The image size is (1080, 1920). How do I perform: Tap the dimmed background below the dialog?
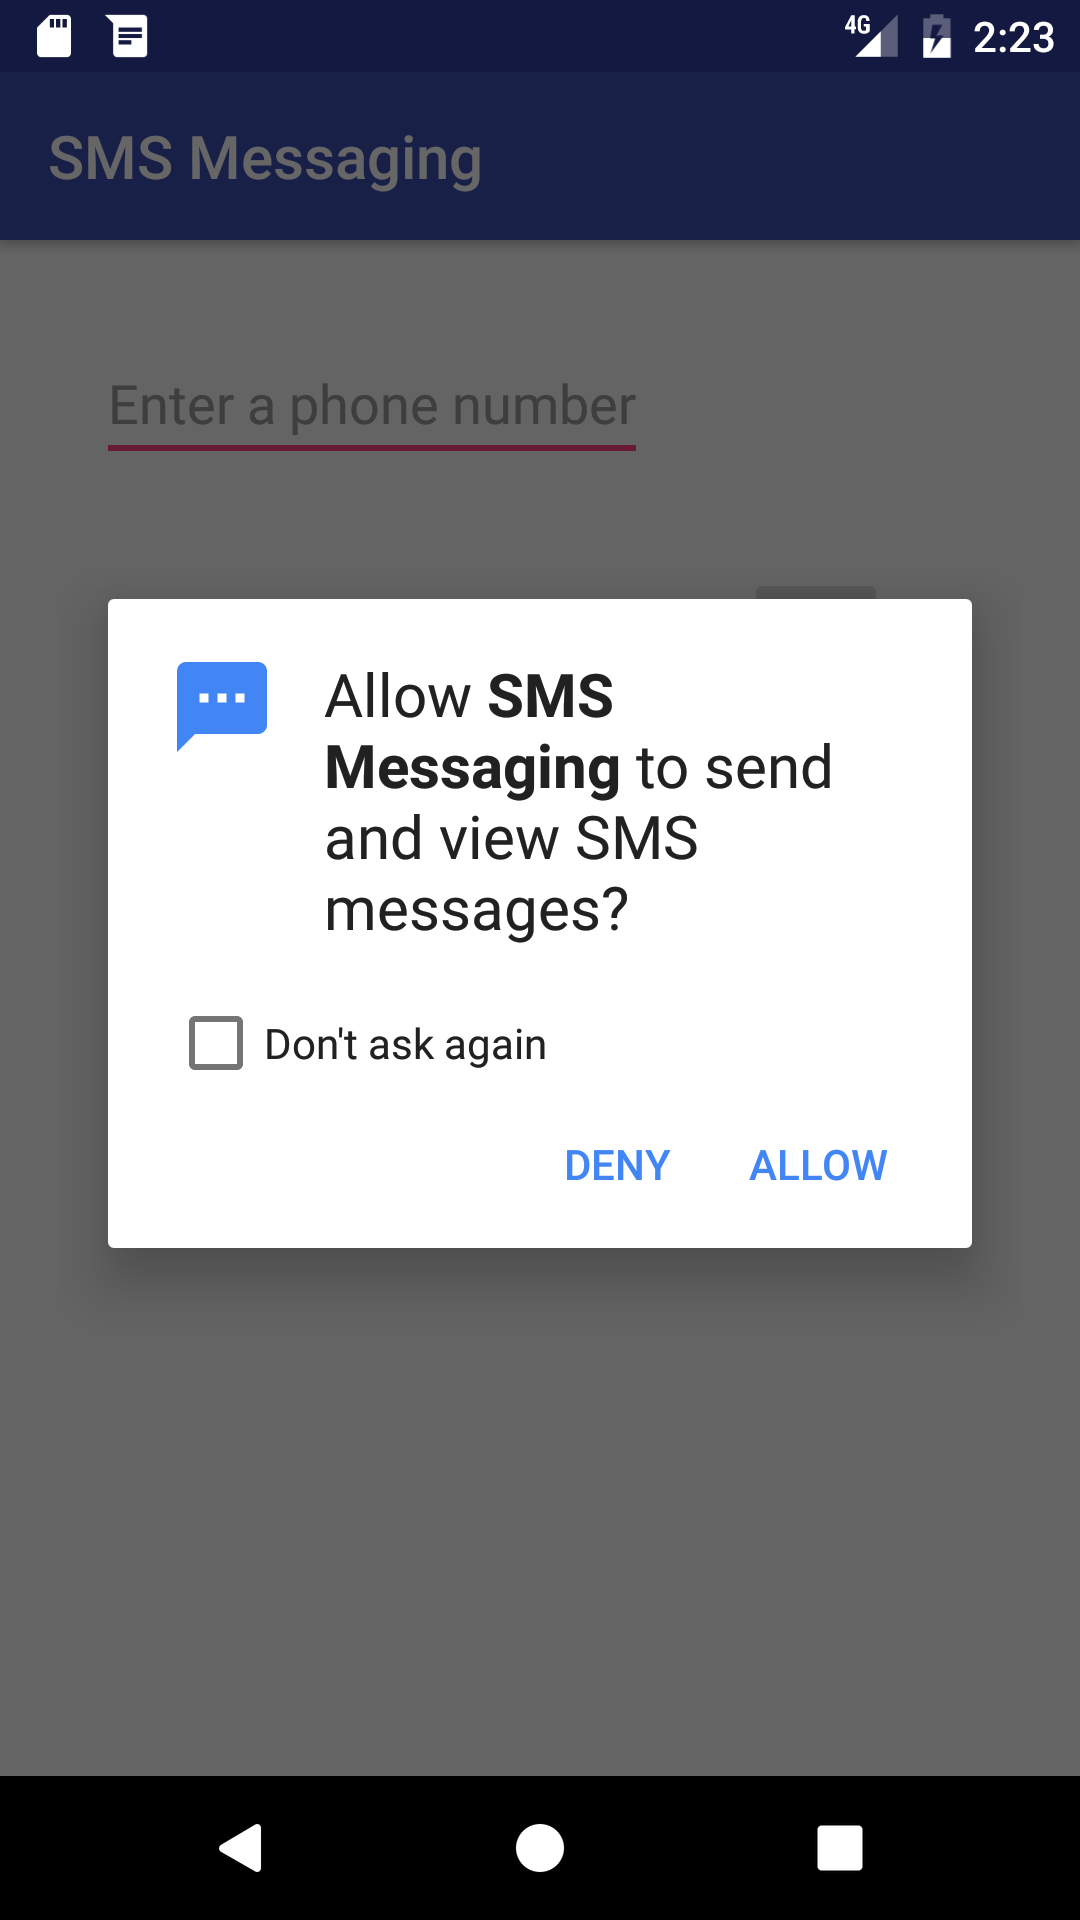tap(540, 1510)
